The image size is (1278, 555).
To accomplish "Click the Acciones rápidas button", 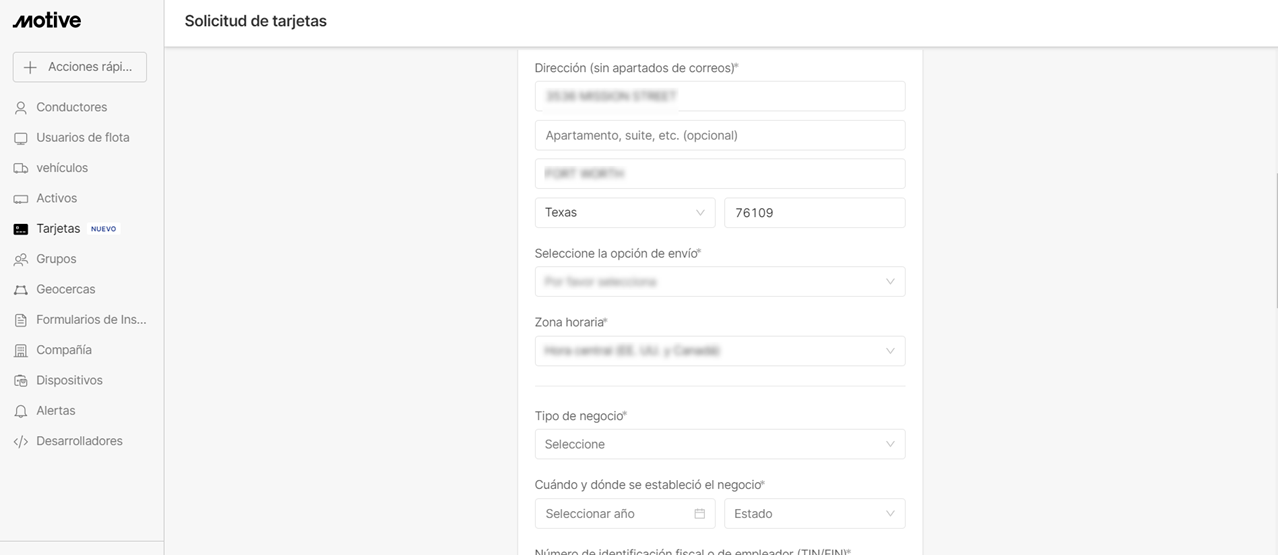I will pos(80,67).
